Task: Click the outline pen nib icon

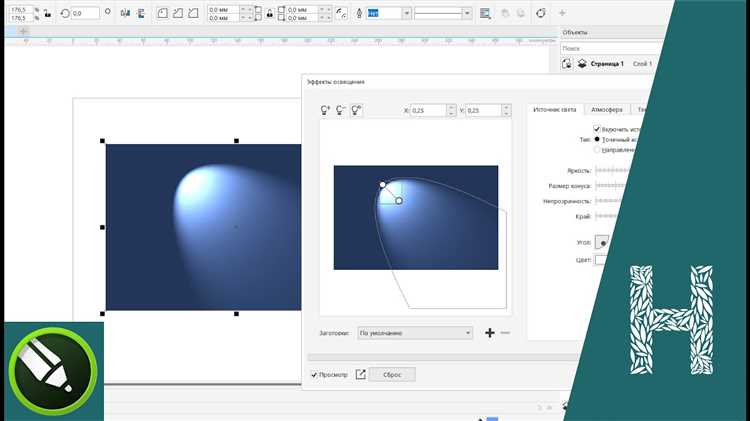Action: [359, 13]
